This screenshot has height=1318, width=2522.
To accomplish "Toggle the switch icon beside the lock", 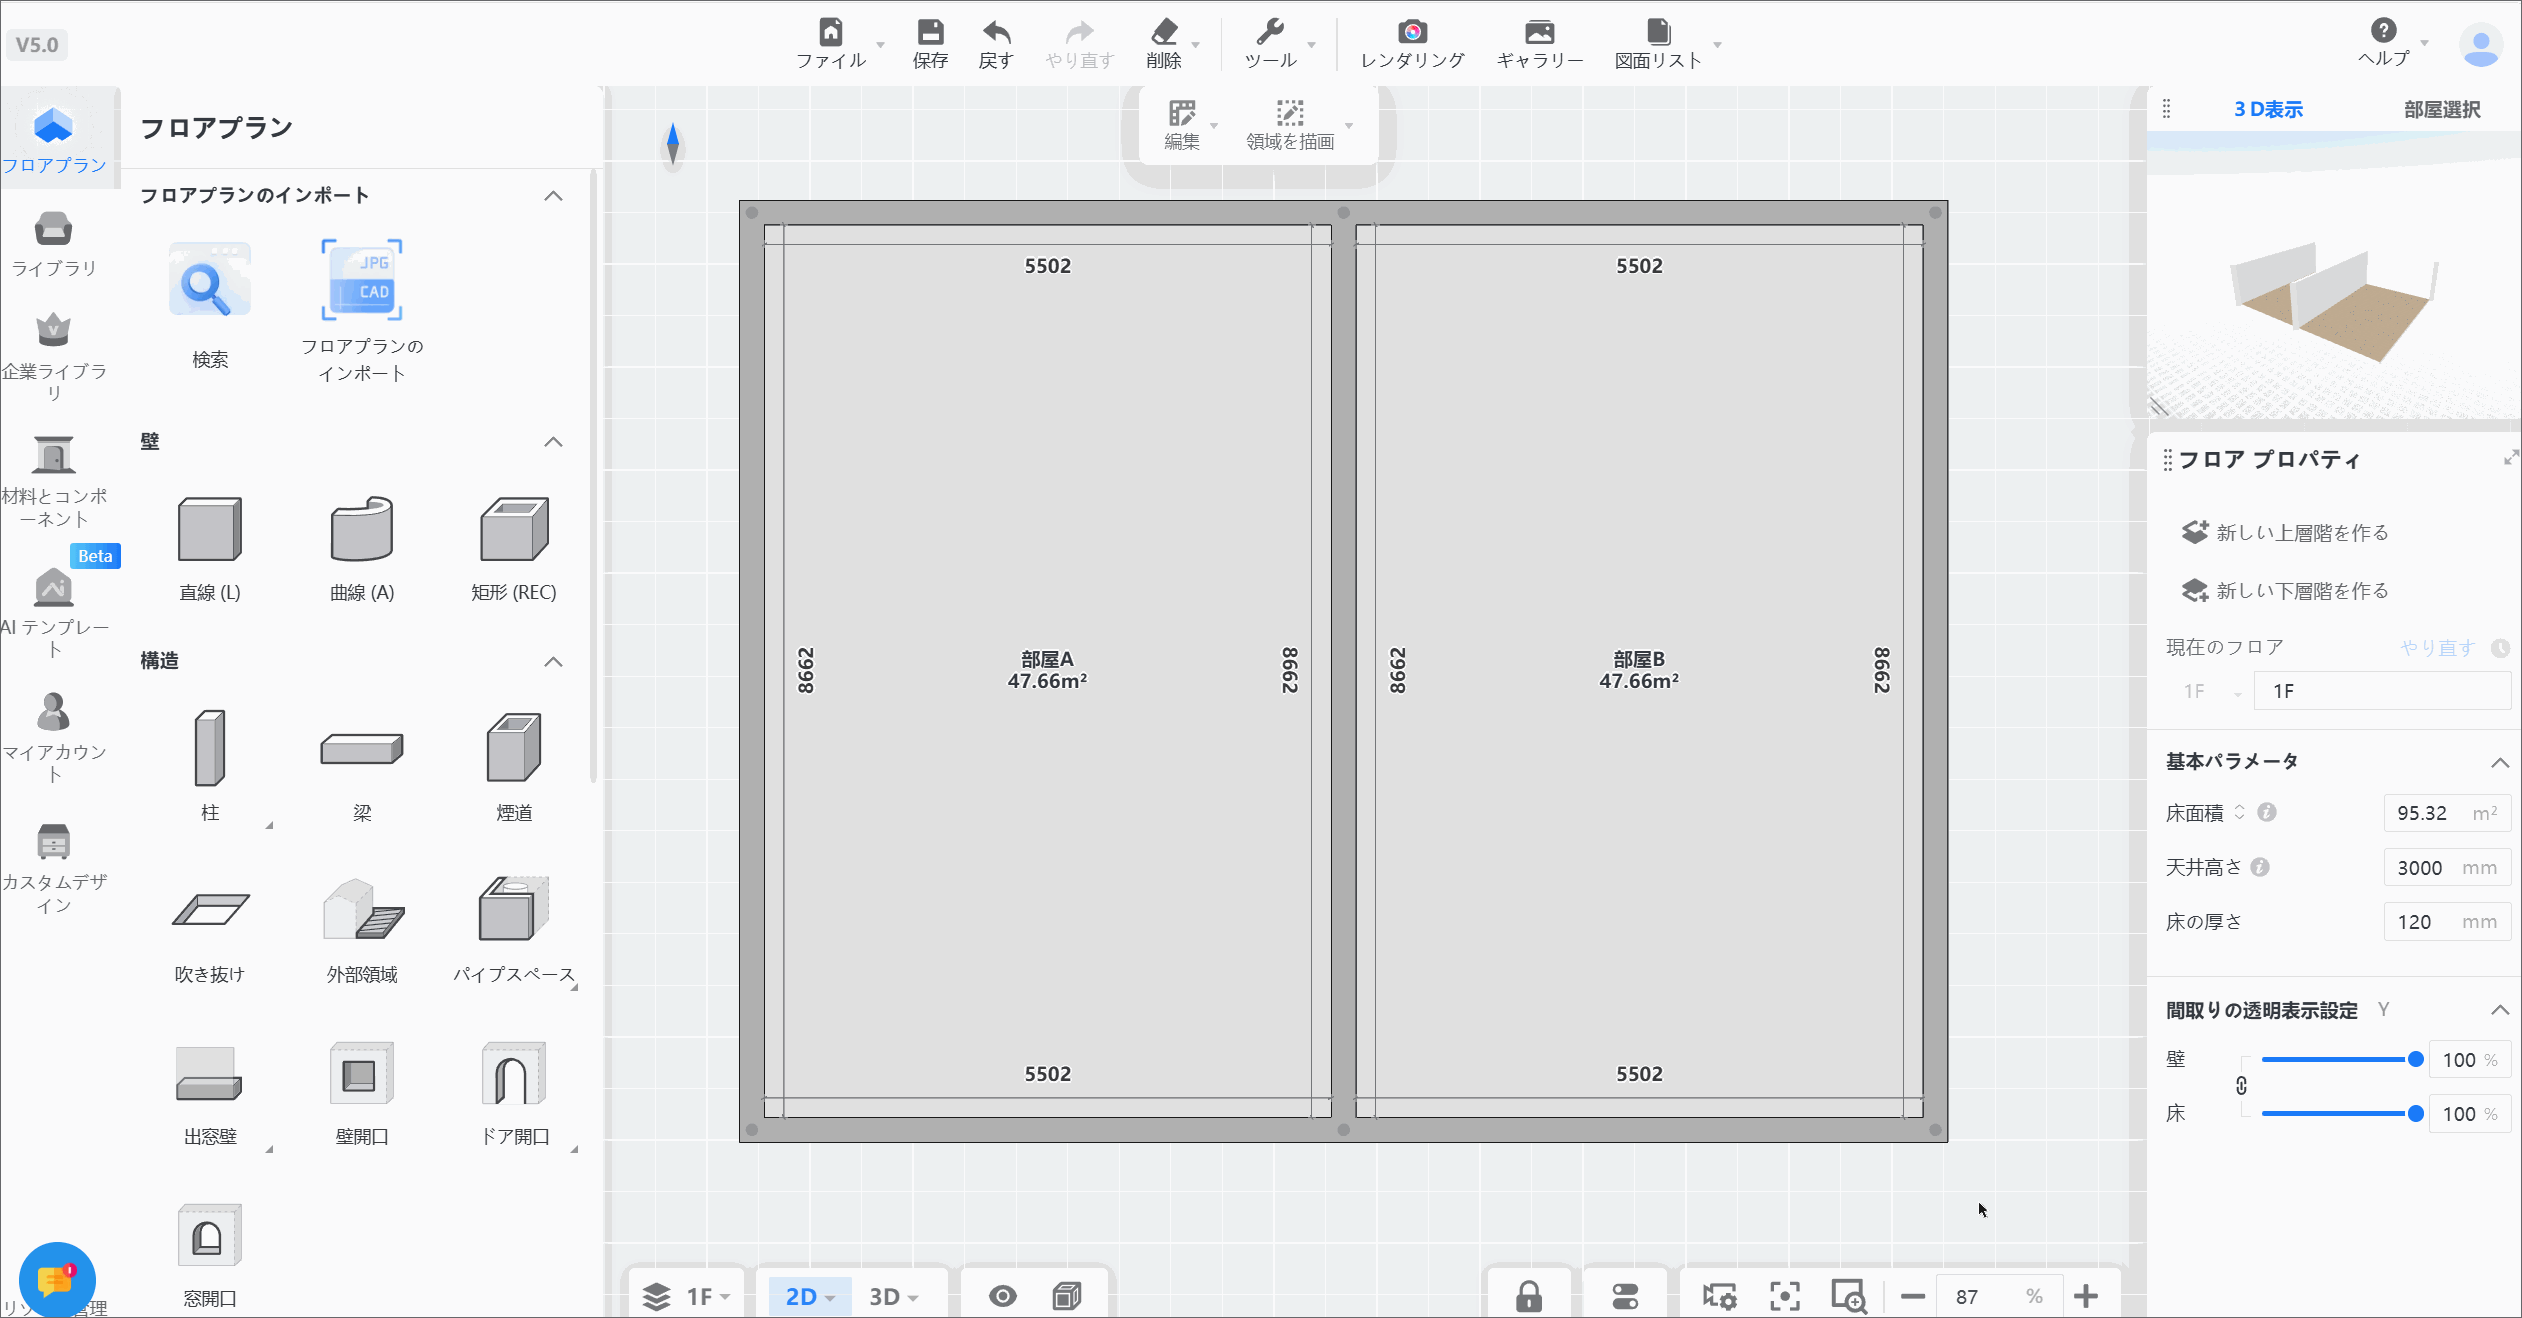I will 1626,1297.
